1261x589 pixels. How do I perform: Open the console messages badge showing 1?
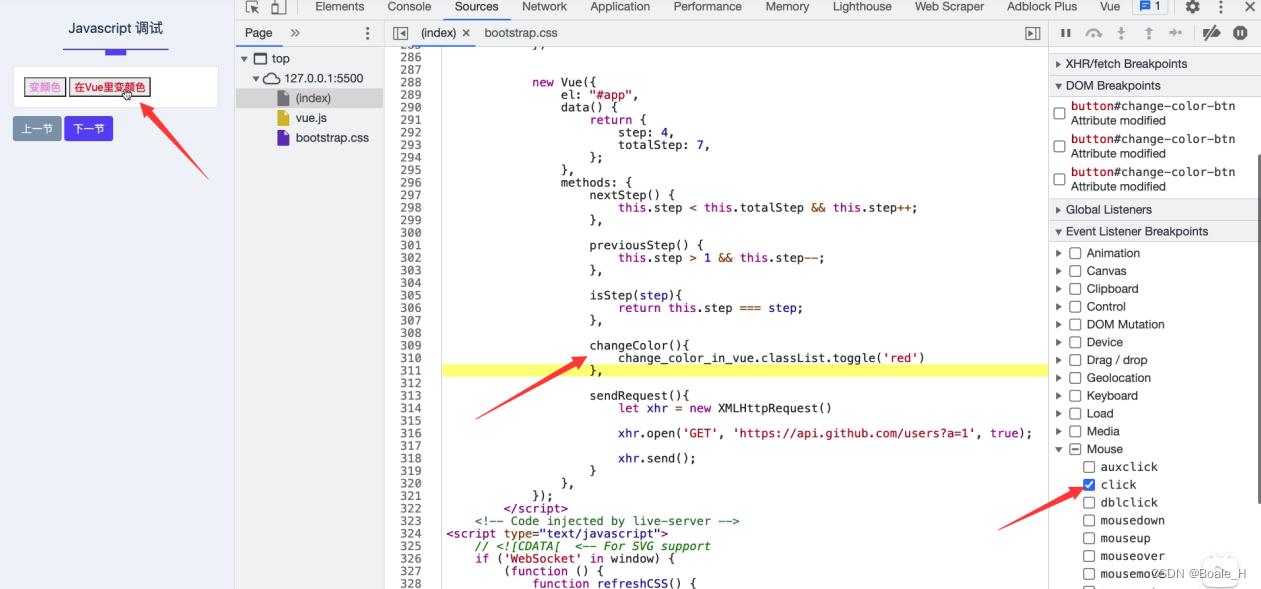1149,6
